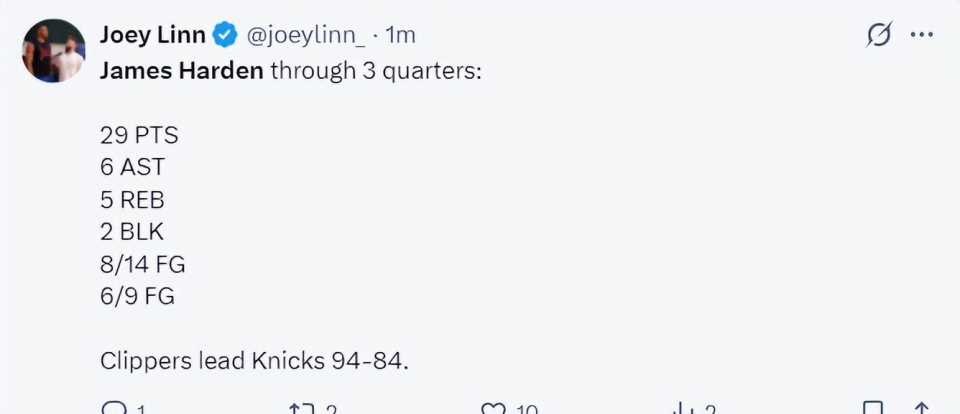Click the "2 BLK" stat line

[x=131, y=232]
